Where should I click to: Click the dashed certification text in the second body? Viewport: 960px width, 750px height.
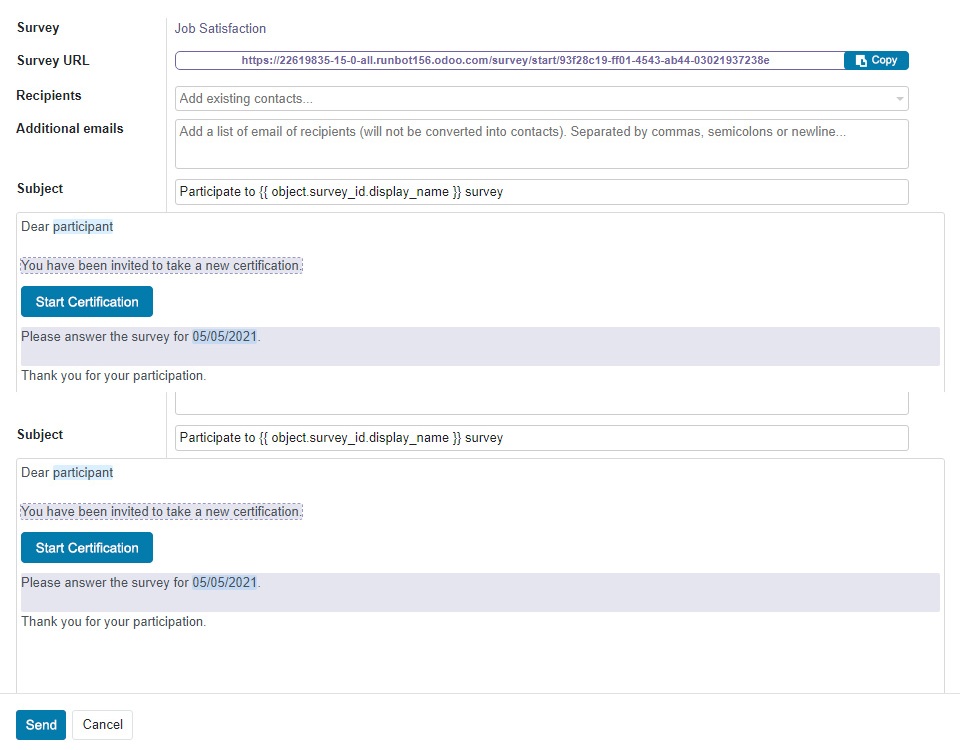162,512
